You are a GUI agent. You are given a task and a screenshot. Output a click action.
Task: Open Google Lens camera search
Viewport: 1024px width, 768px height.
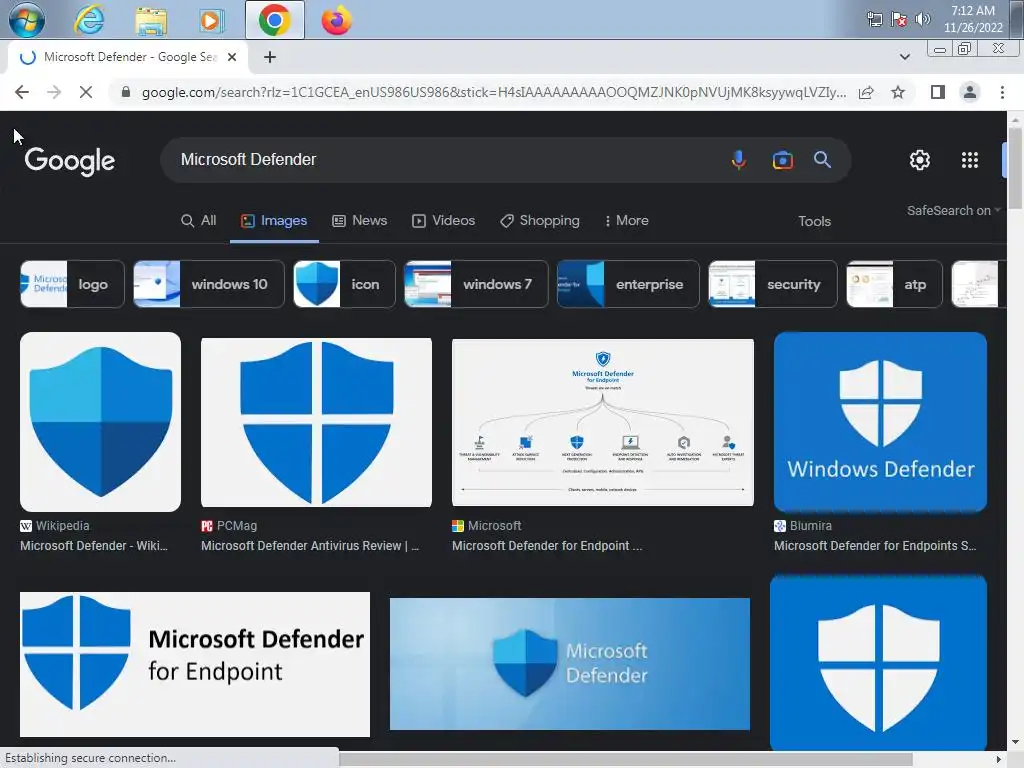(782, 159)
